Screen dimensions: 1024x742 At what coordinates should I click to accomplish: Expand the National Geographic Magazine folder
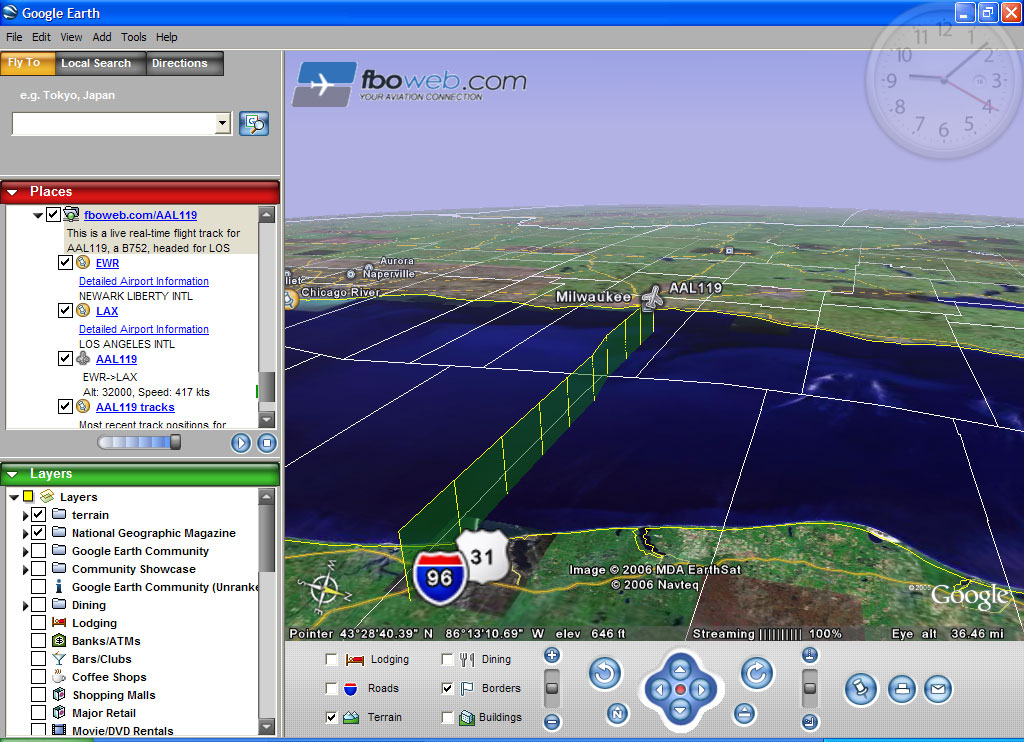point(25,534)
